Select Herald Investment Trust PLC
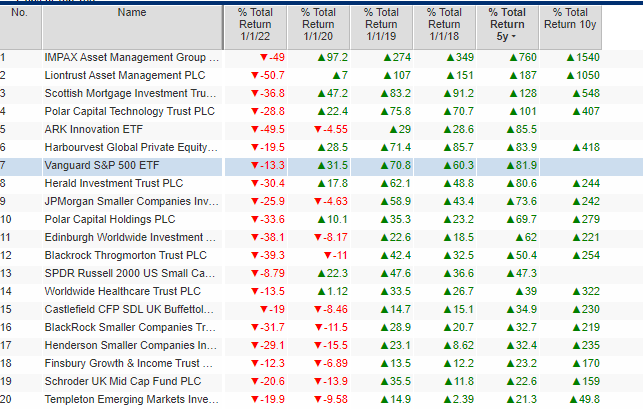643x409 pixels. click(114, 183)
